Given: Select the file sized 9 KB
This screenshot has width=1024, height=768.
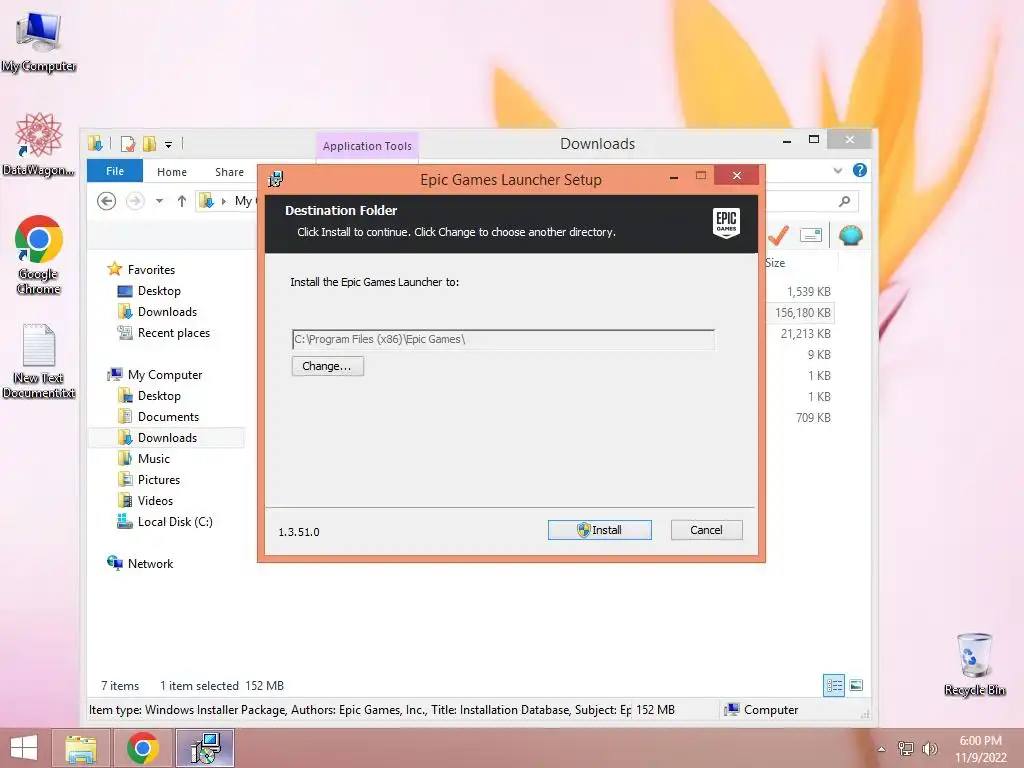Looking at the screenshot, I should pos(819,355).
